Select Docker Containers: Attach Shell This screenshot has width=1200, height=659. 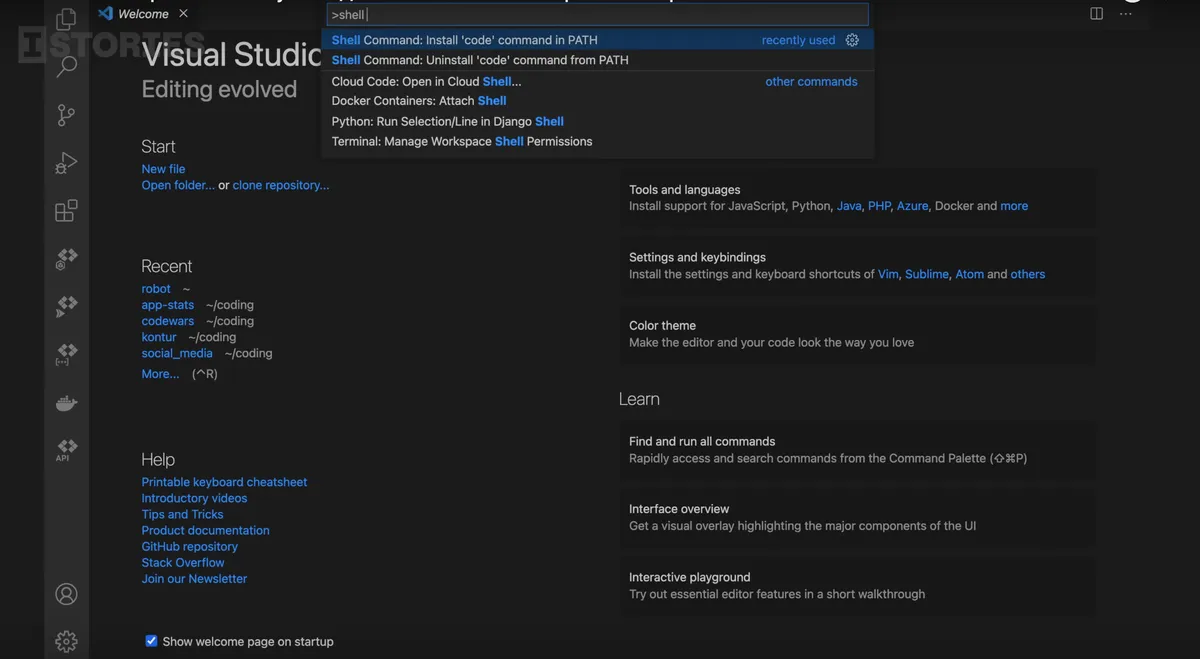[598, 101]
